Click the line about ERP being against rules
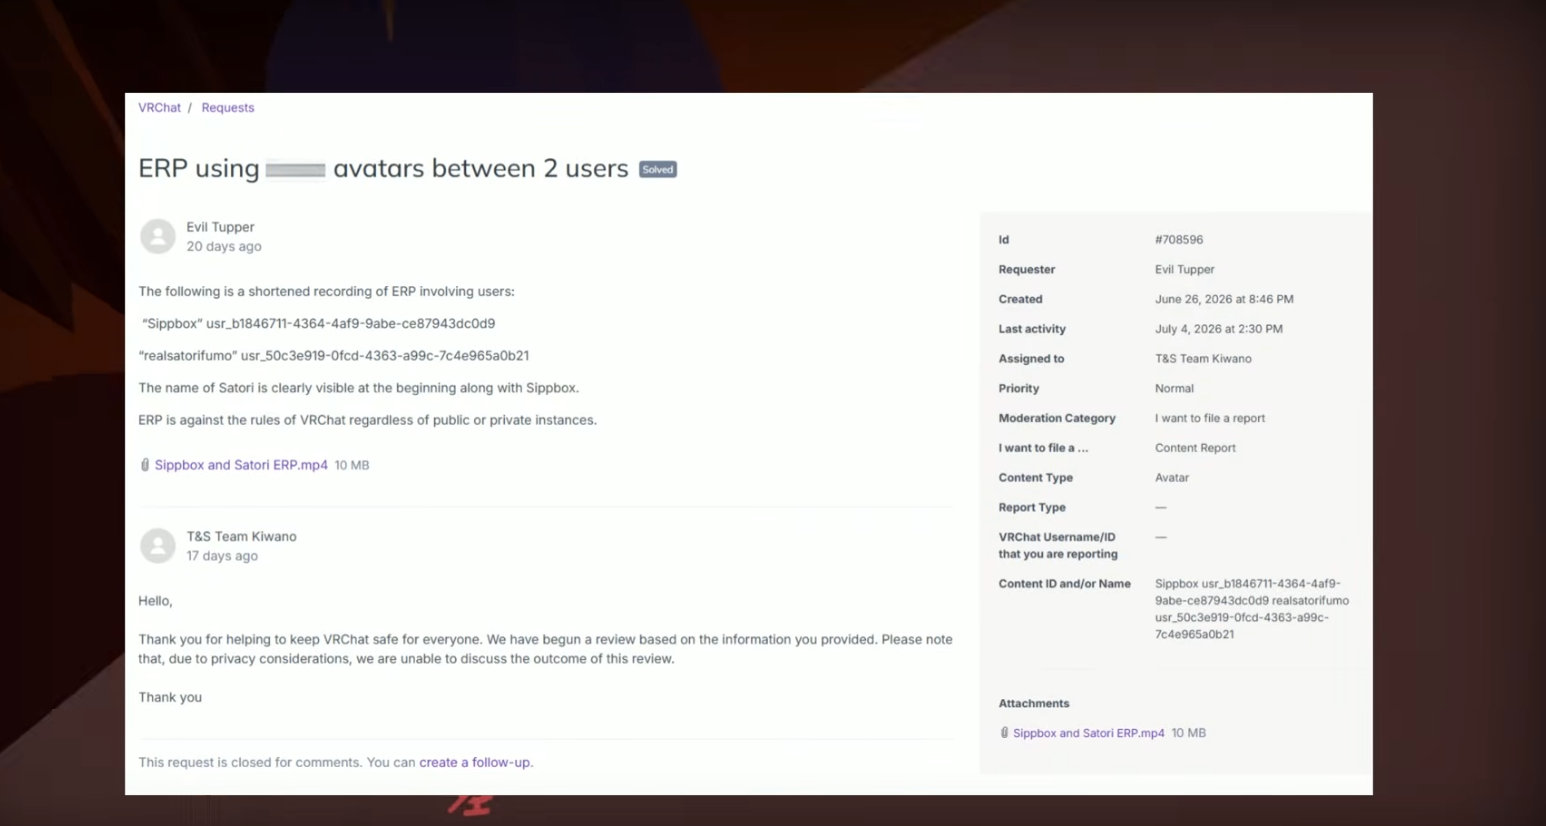 tap(367, 420)
